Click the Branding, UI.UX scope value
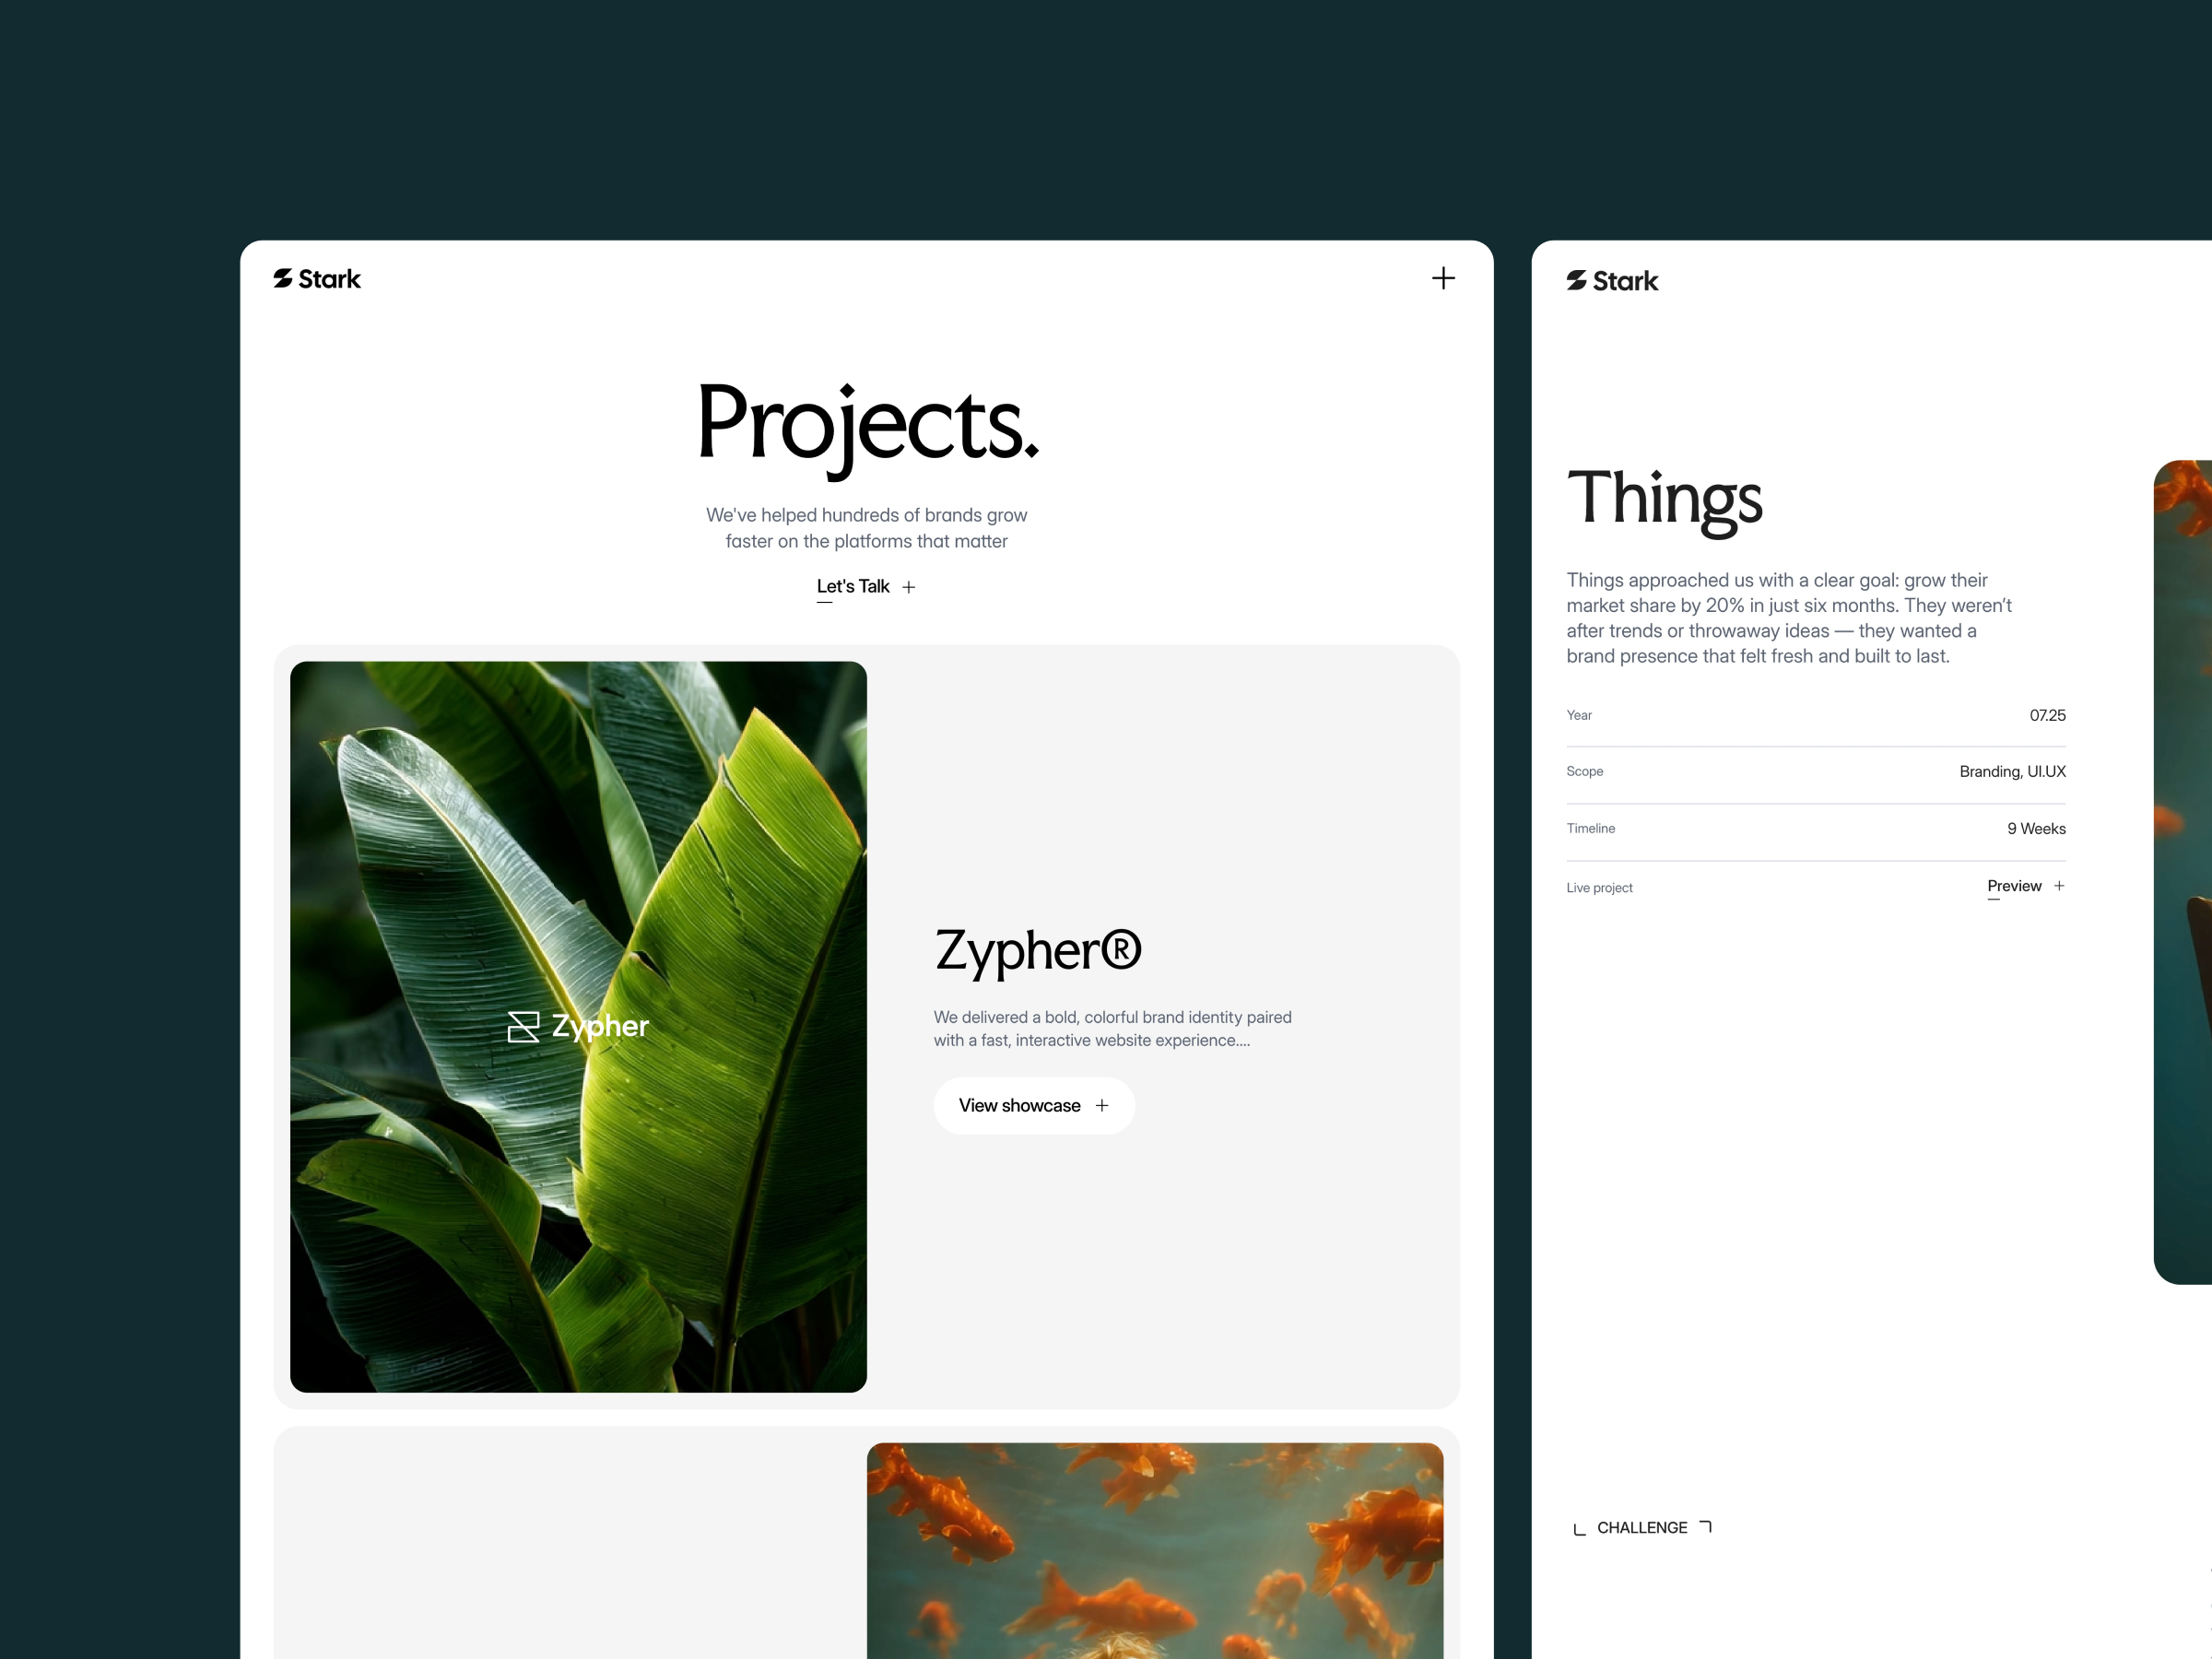 click(2012, 772)
